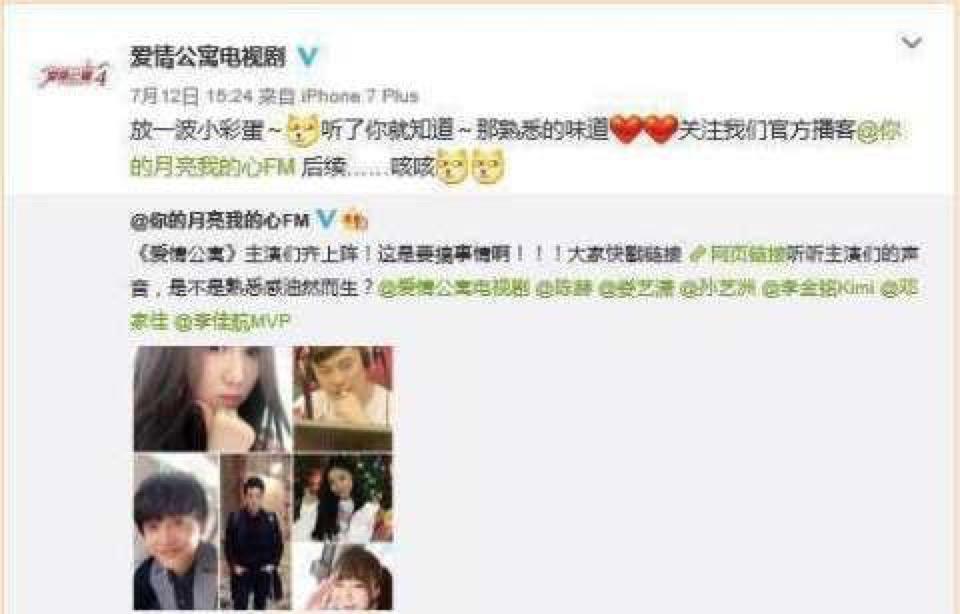
Task: Click the member badge icon after 你的月亮我的心FM
Action: click(x=354, y=220)
